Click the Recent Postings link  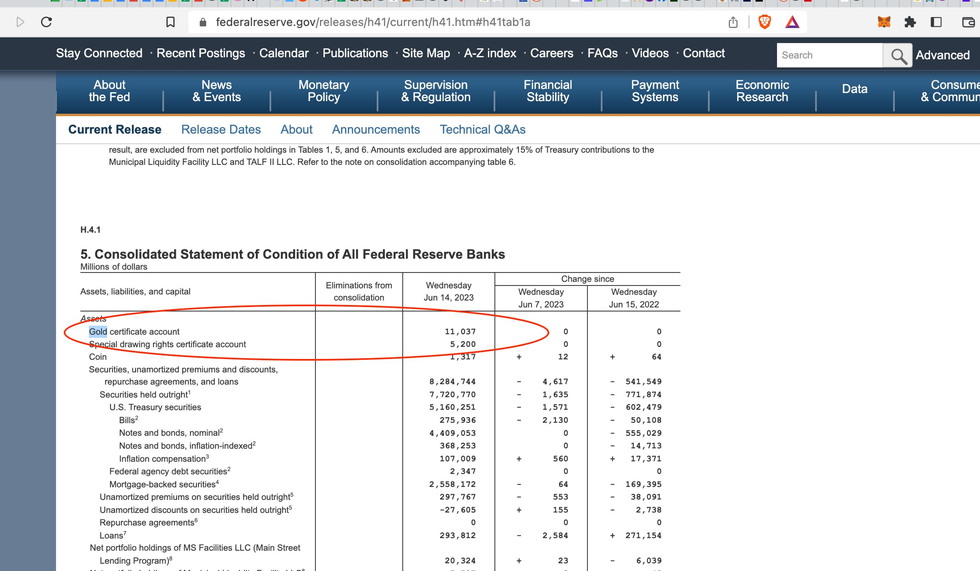click(201, 53)
